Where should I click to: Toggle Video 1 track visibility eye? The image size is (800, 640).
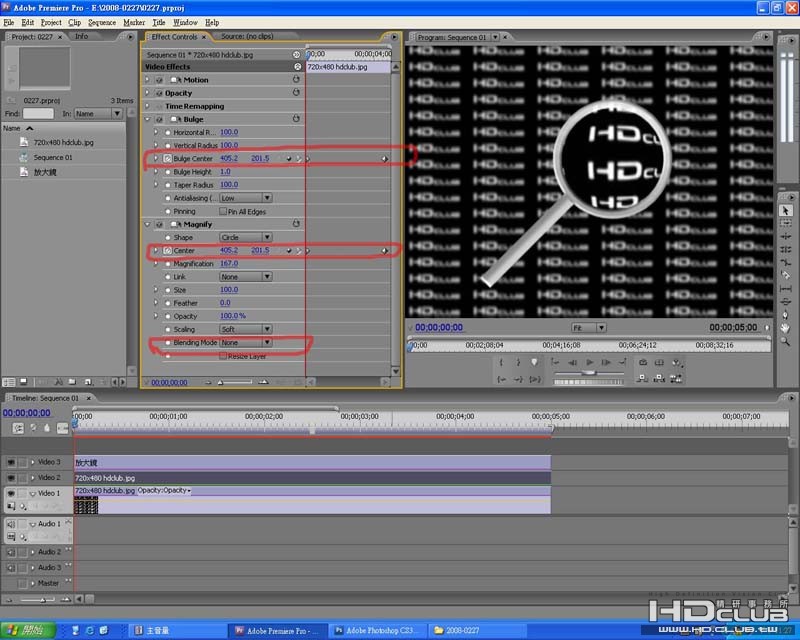click(x=11, y=493)
